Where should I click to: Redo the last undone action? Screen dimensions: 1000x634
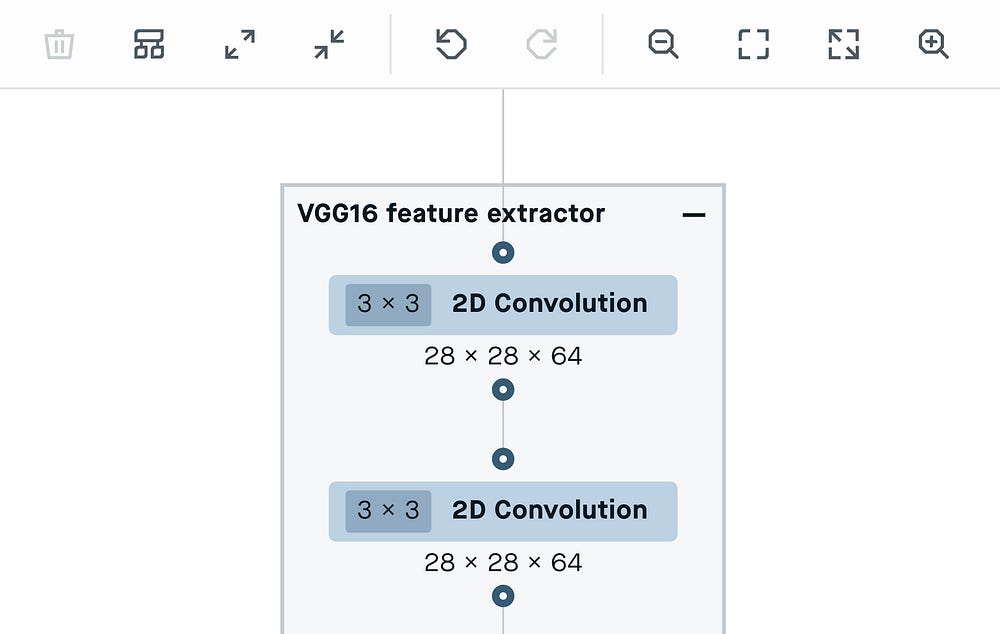(541, 44)
